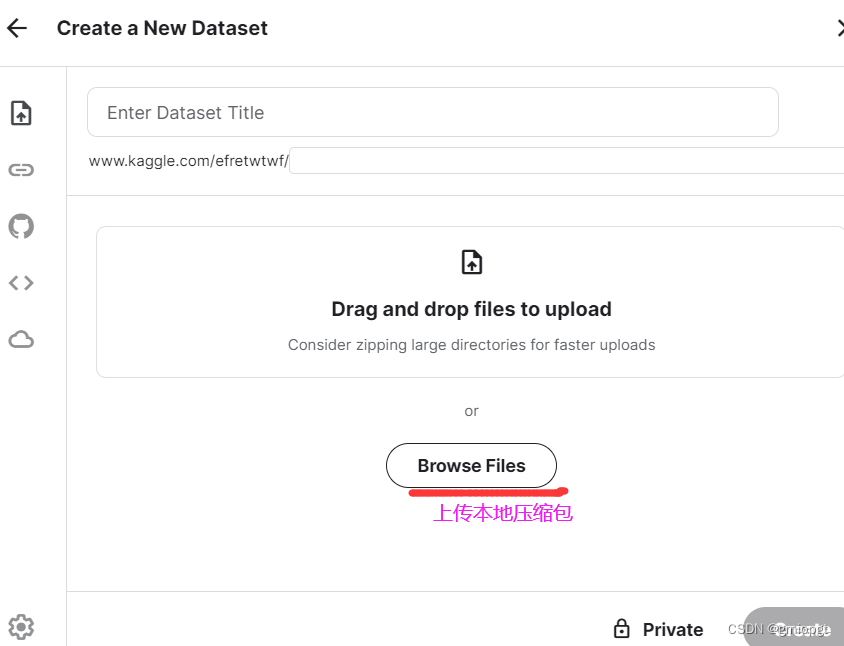Click the lock icon beside Private
The width and height of the screenshot is (844, 646).
[621, 629]
